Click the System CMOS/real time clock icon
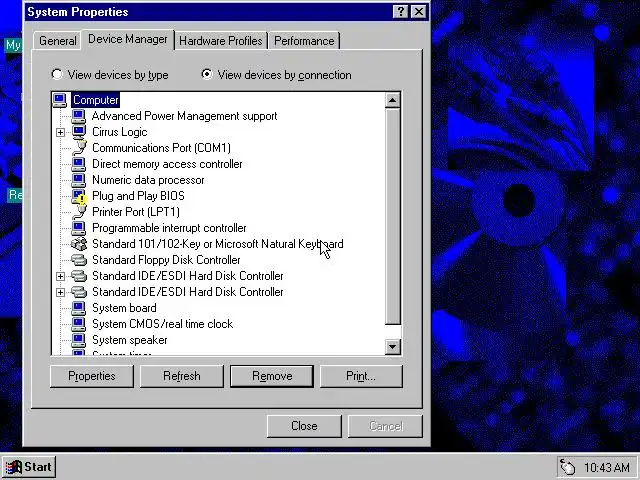The width and height of the screenshot is (640, 480). coord(78,324)
